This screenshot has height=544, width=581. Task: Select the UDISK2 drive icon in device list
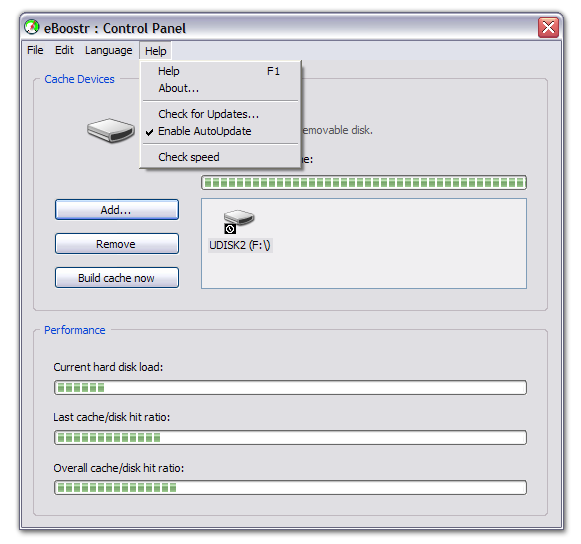(x=239, y=221)
